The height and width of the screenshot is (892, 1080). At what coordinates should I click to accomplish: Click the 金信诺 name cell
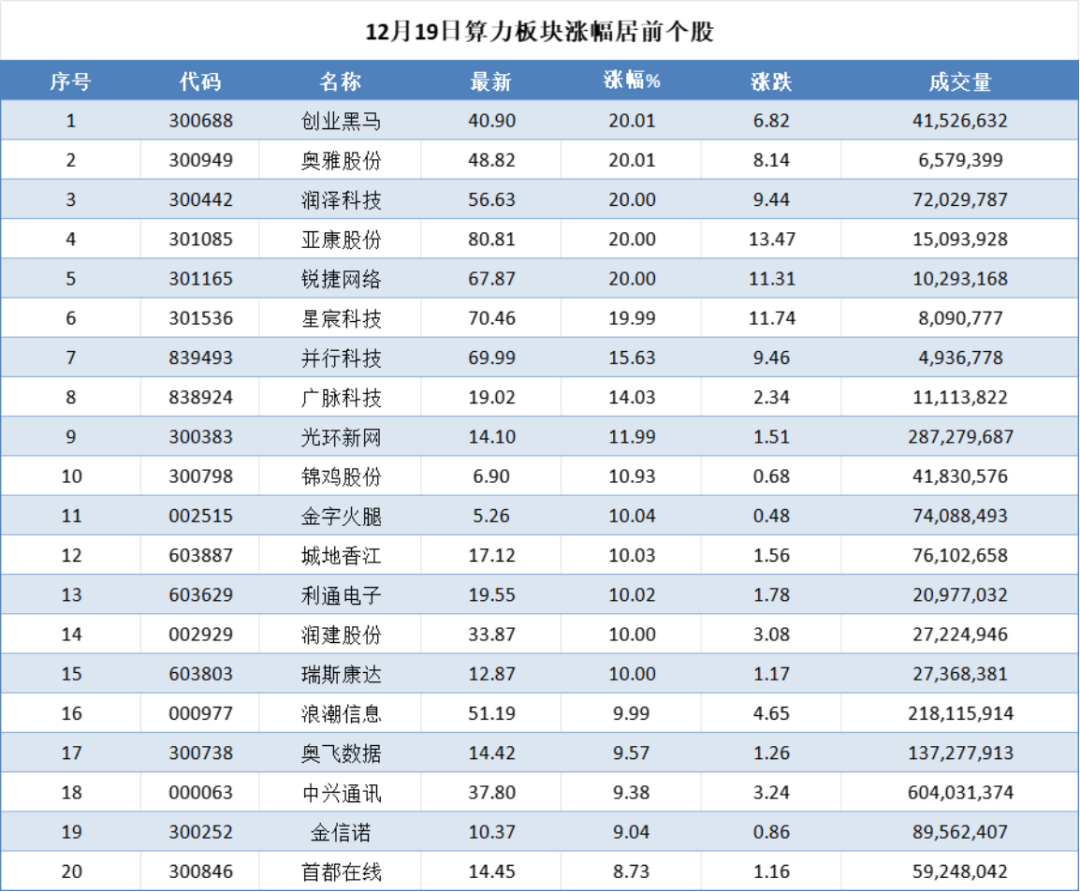(x=340, y=833)
